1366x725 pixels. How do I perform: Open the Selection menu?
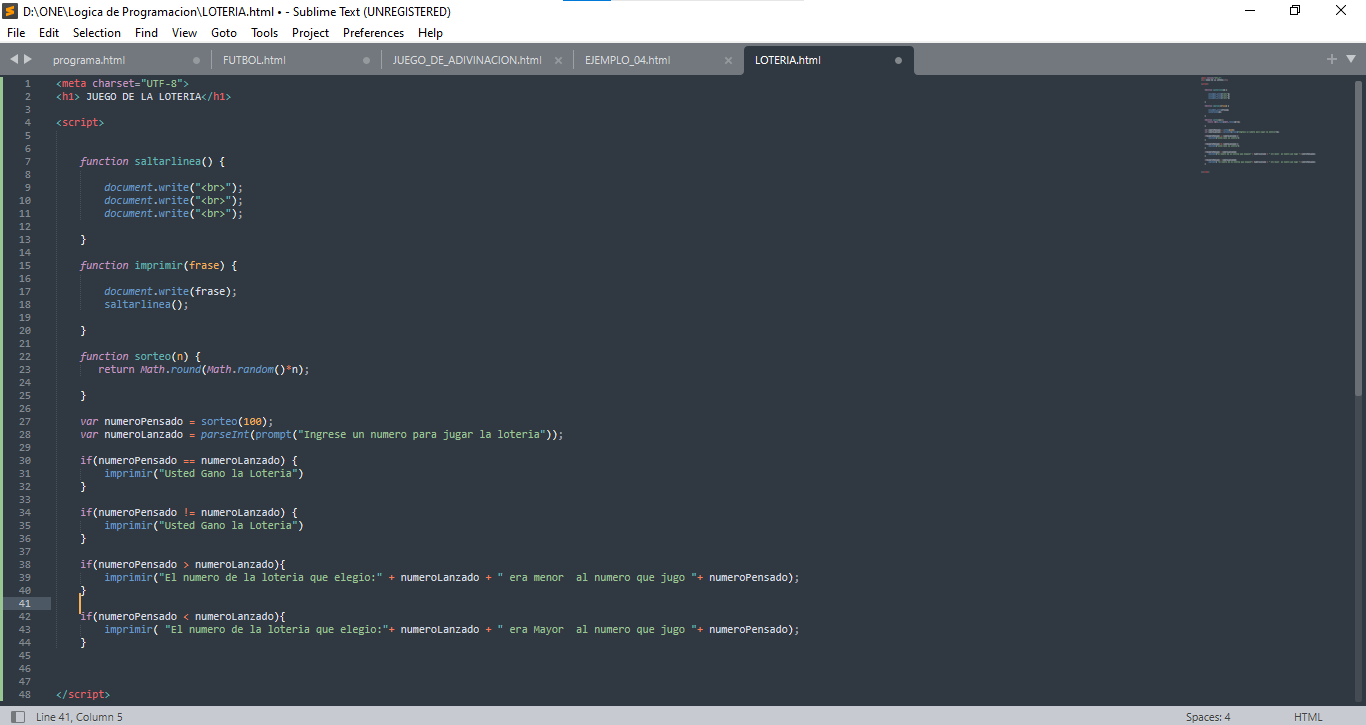97,33
